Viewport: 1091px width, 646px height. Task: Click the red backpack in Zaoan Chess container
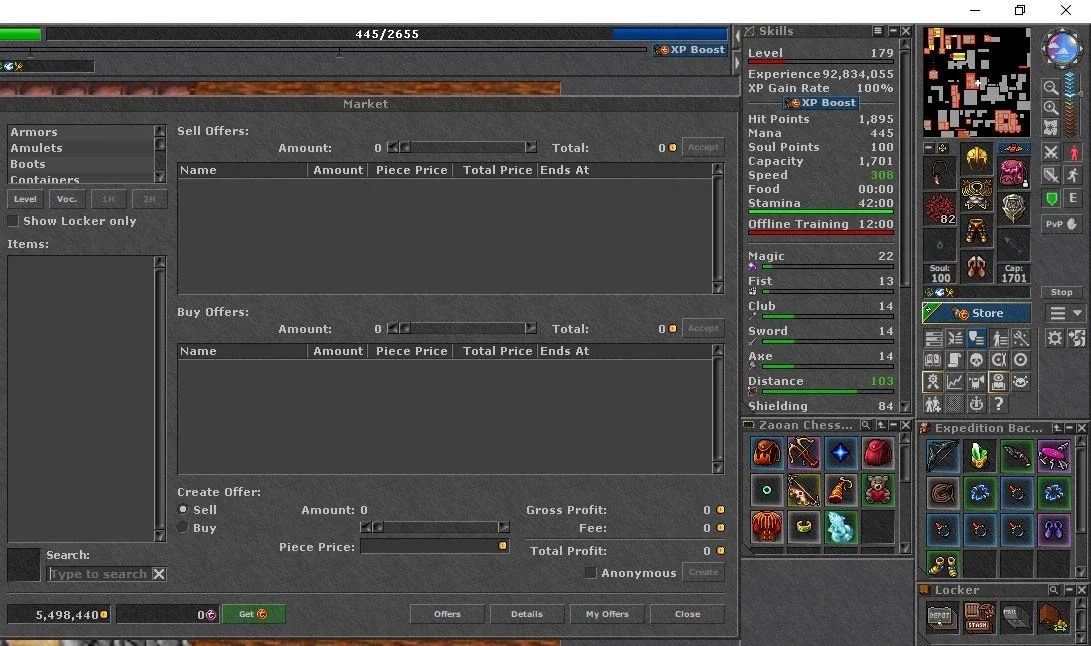[x=877, y=453]
